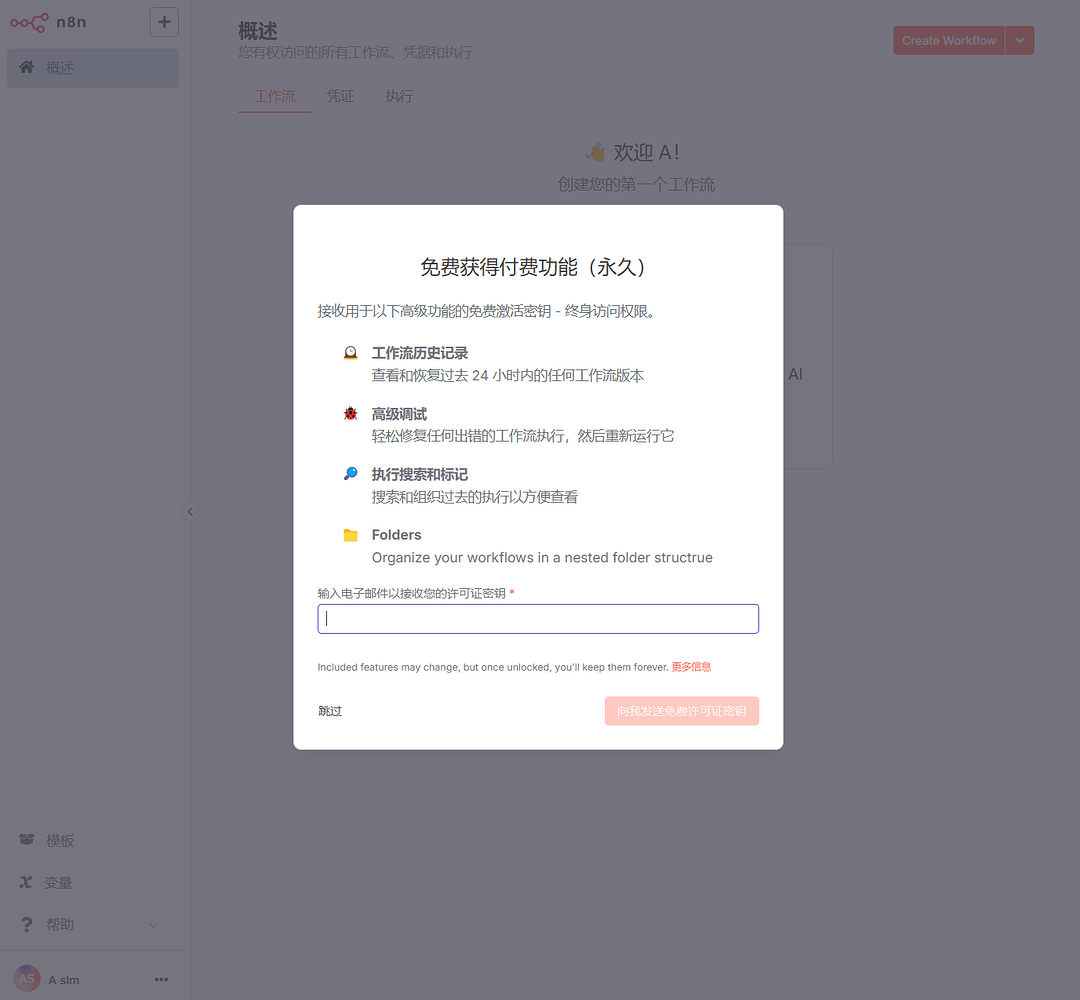
Task: Click the Create Workflow button
Action: point(948,40)
